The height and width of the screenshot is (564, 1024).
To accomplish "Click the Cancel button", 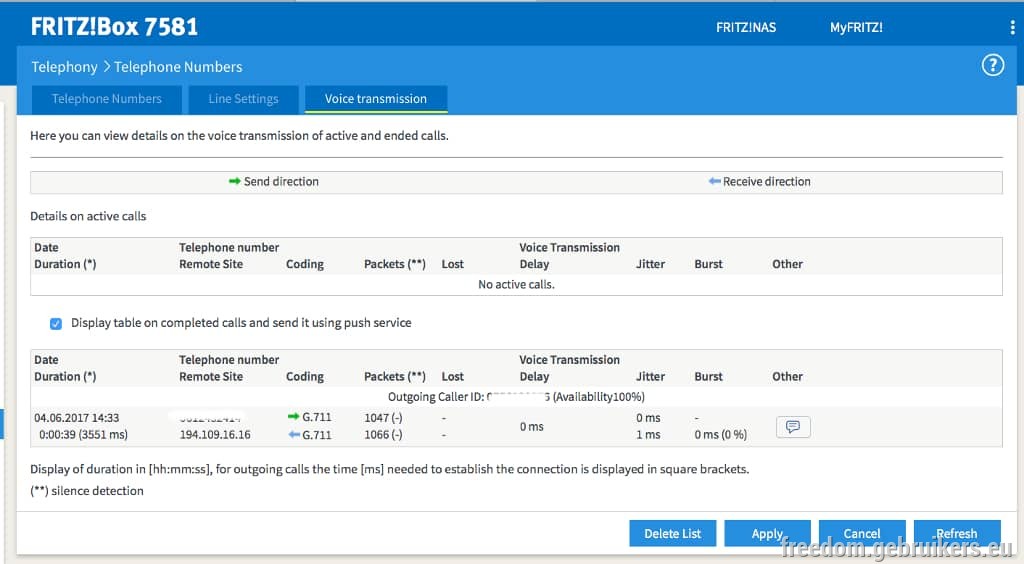I will 862,533.
